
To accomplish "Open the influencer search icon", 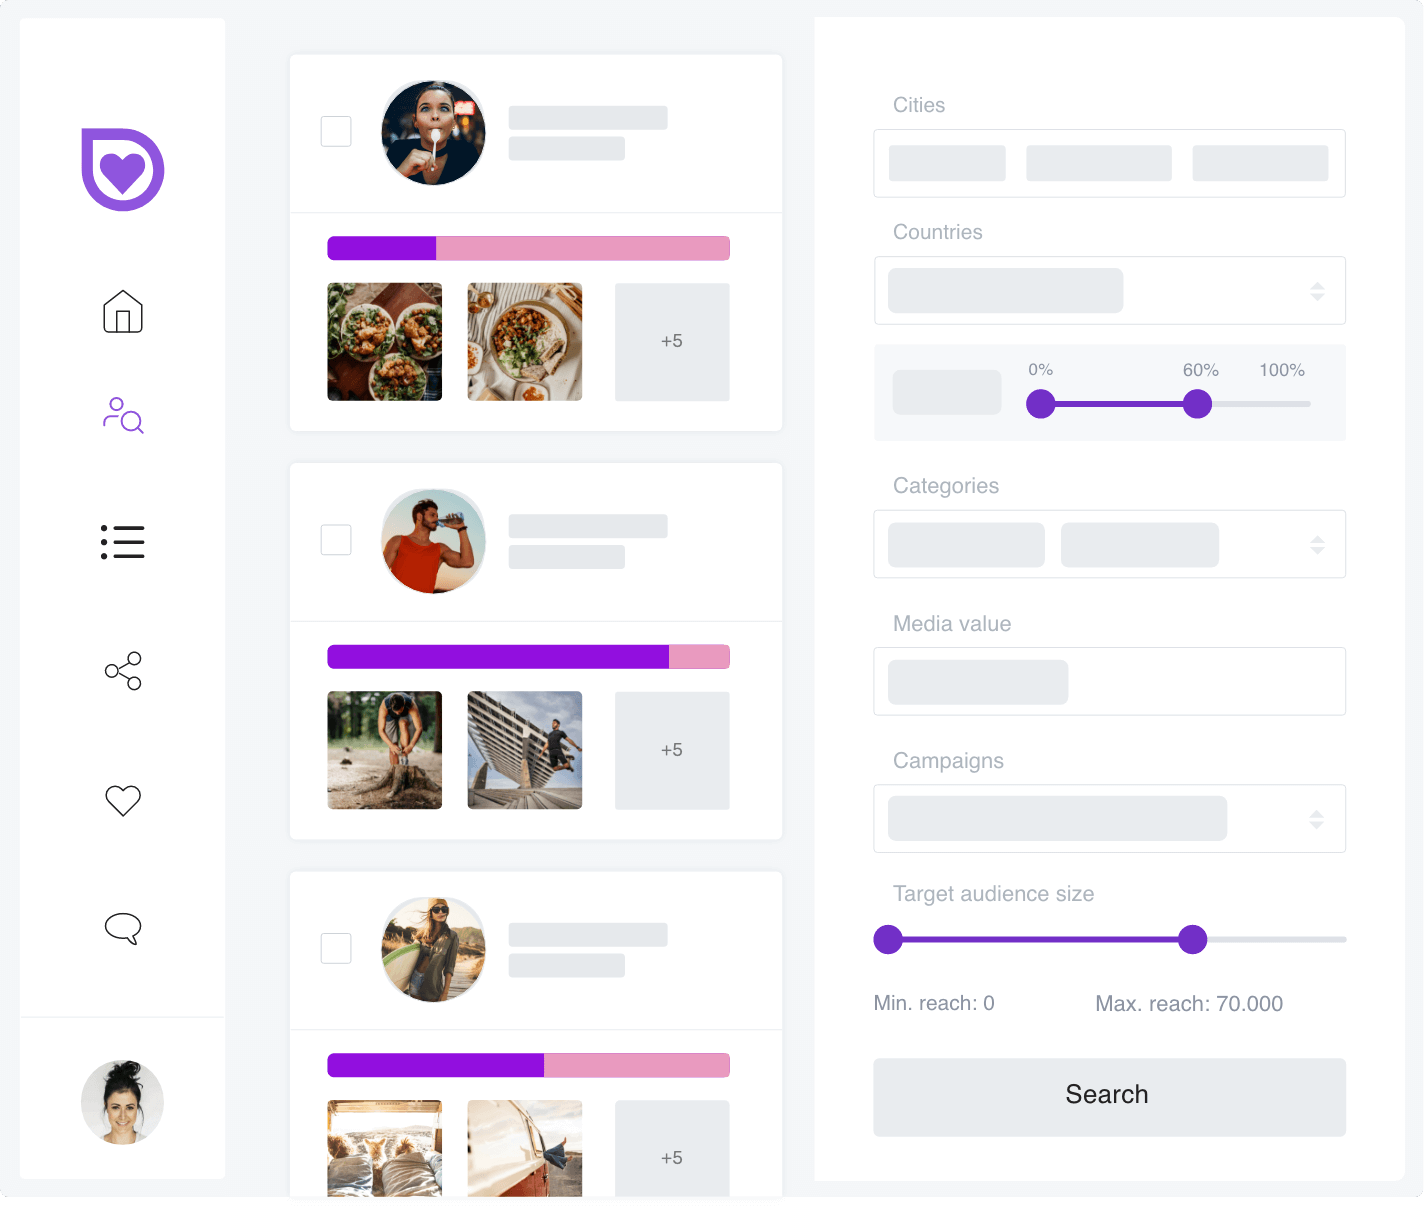I will pyautogui.click(x=123, y=415).
